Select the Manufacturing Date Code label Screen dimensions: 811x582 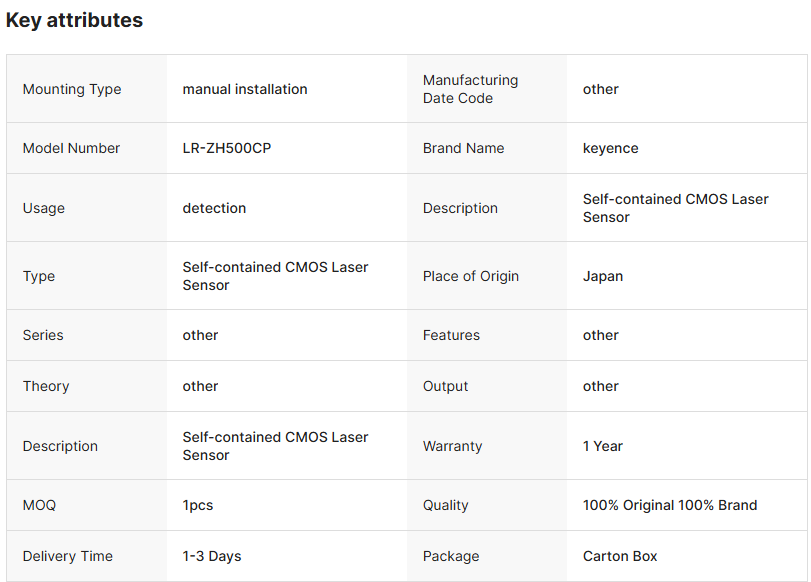tap(470, 89)
